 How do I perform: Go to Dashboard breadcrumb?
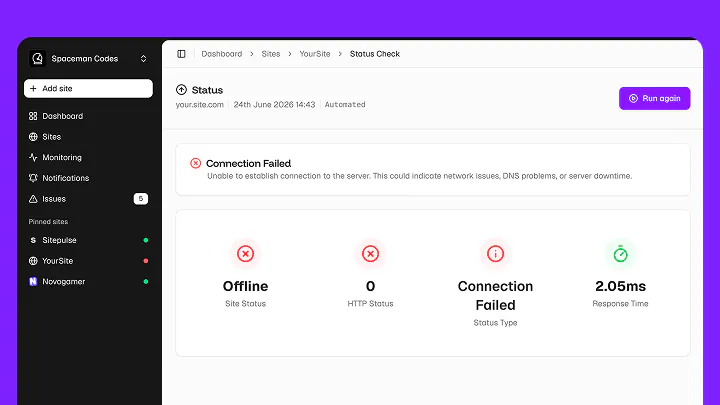[222, 54]
